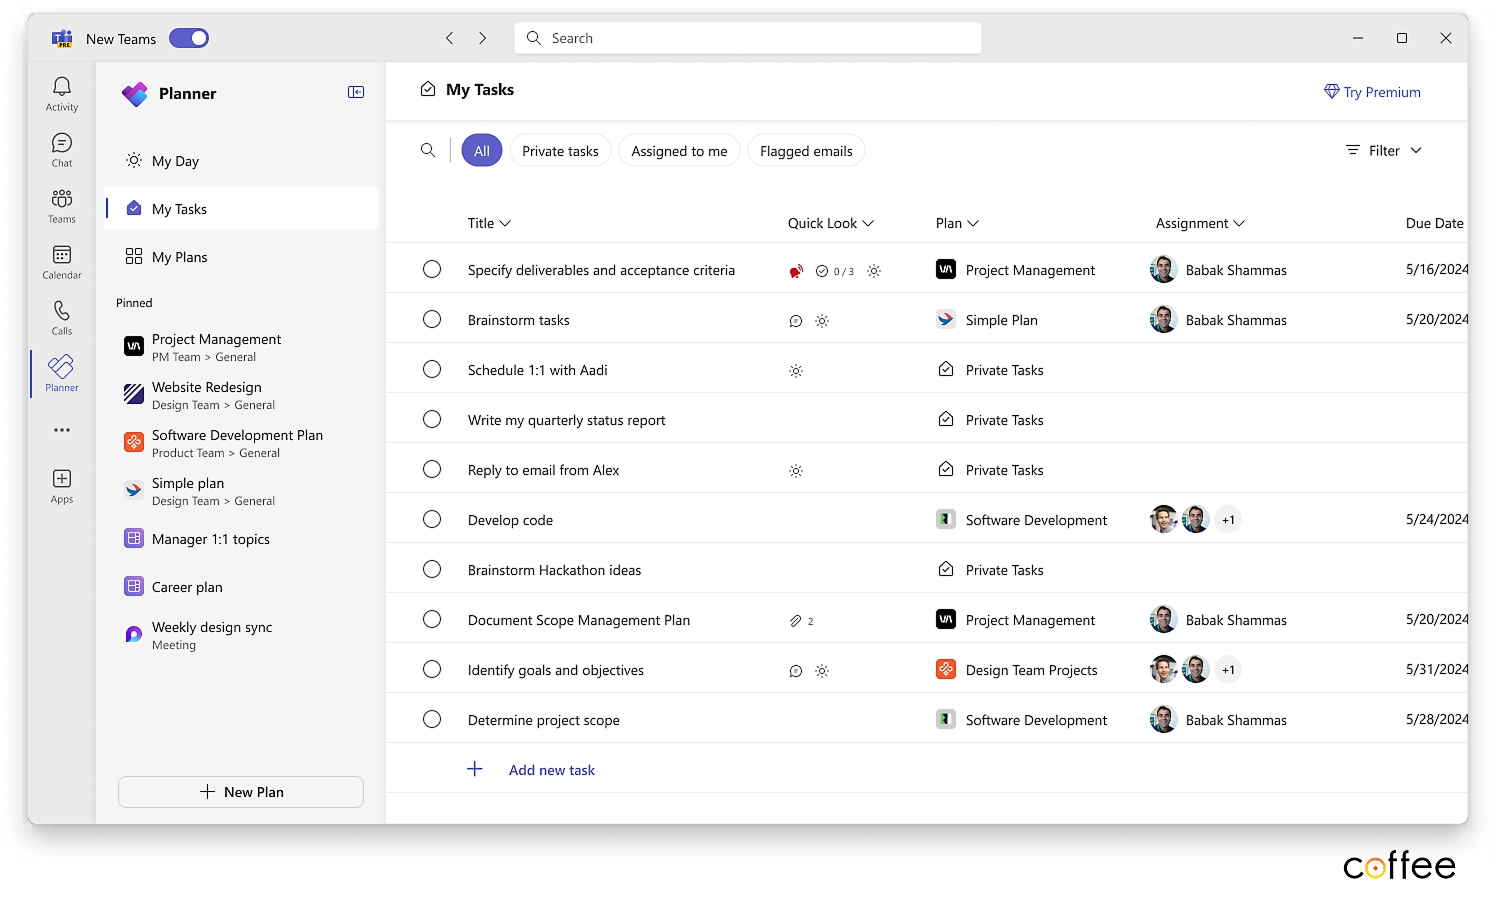Switch to Private tasks filter

pos(560,151)
